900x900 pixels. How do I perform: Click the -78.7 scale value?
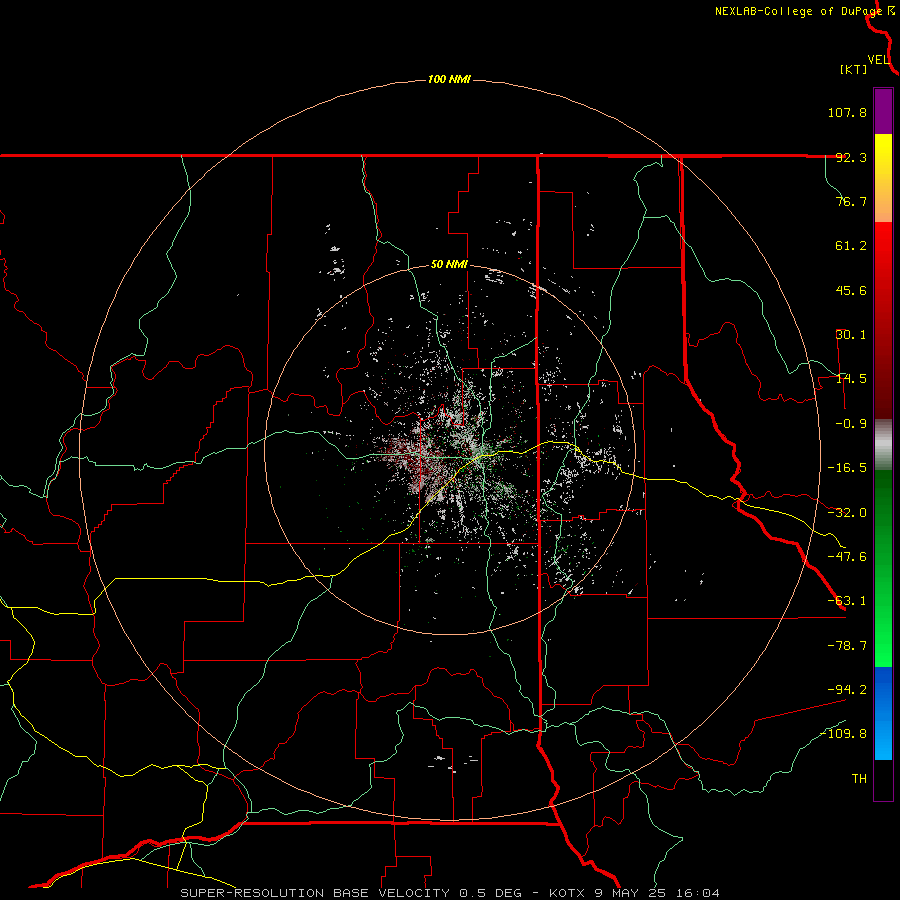click(x=847, y=646)
